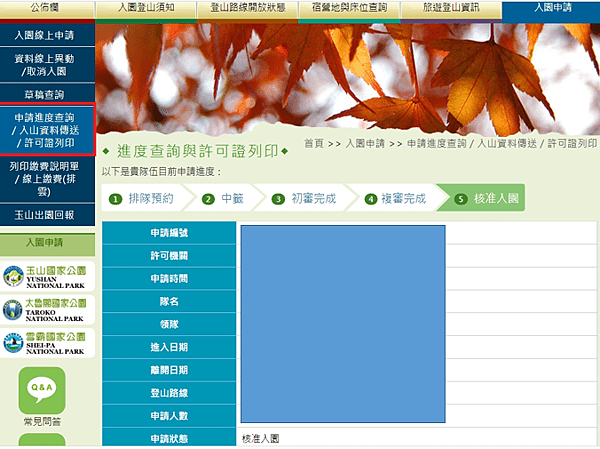Click the 領隊 table label
Image resolution: width=600 pixels, height=449 pixels.
click(x=169, y=324)
